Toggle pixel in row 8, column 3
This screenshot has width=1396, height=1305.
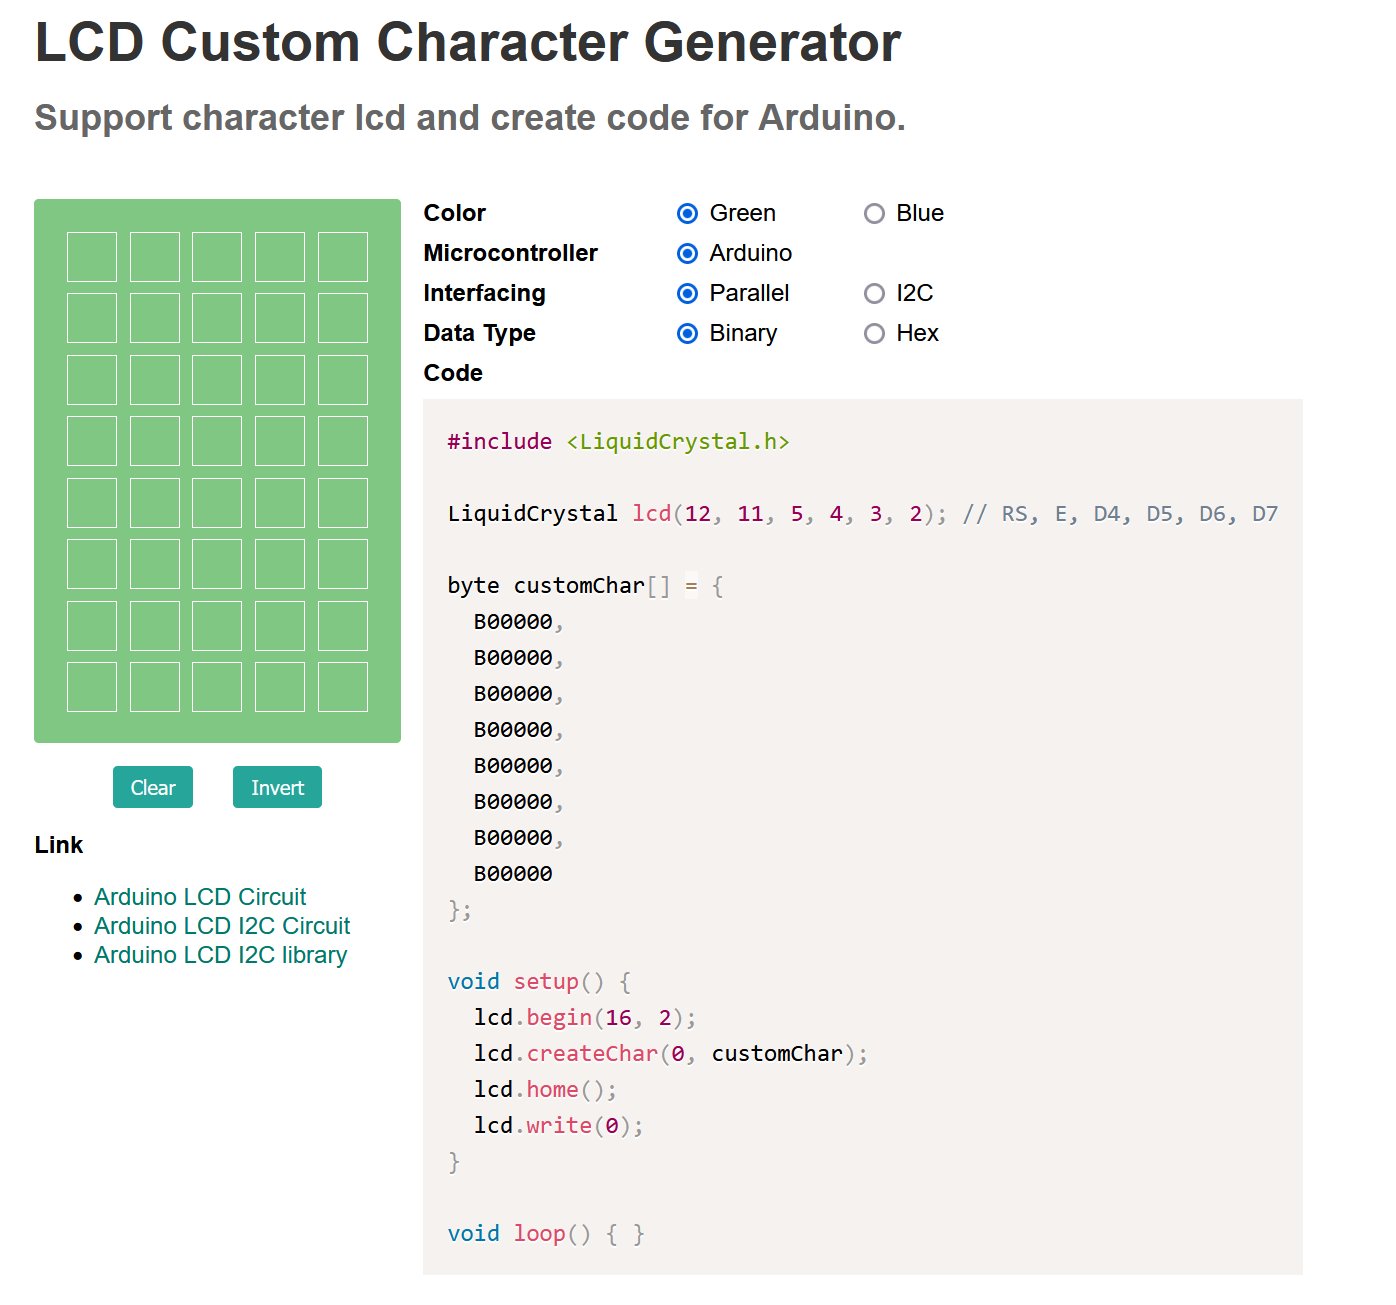(x=217, y=687)
